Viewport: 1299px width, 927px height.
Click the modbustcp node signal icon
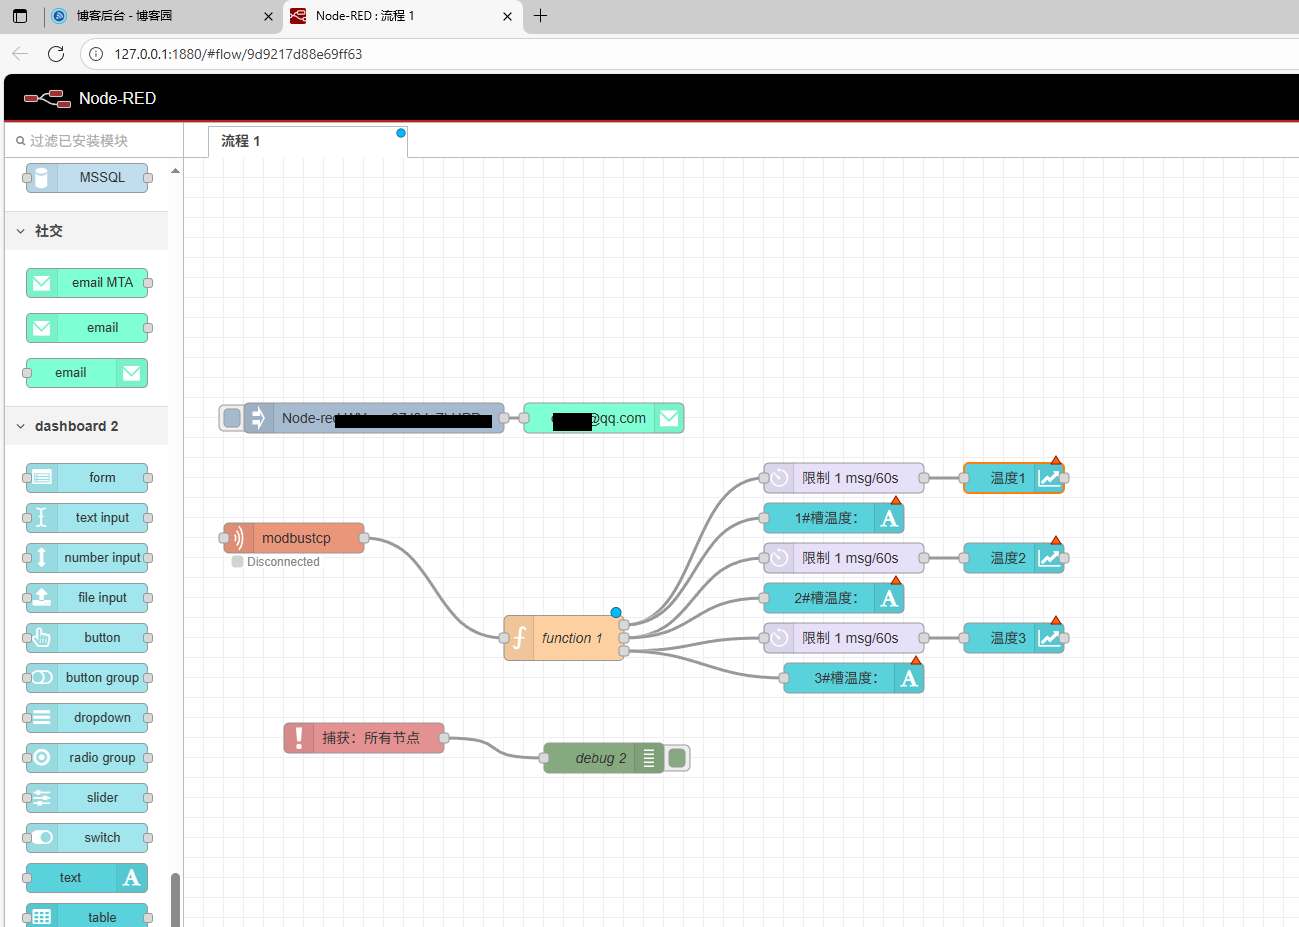(238, 538)
